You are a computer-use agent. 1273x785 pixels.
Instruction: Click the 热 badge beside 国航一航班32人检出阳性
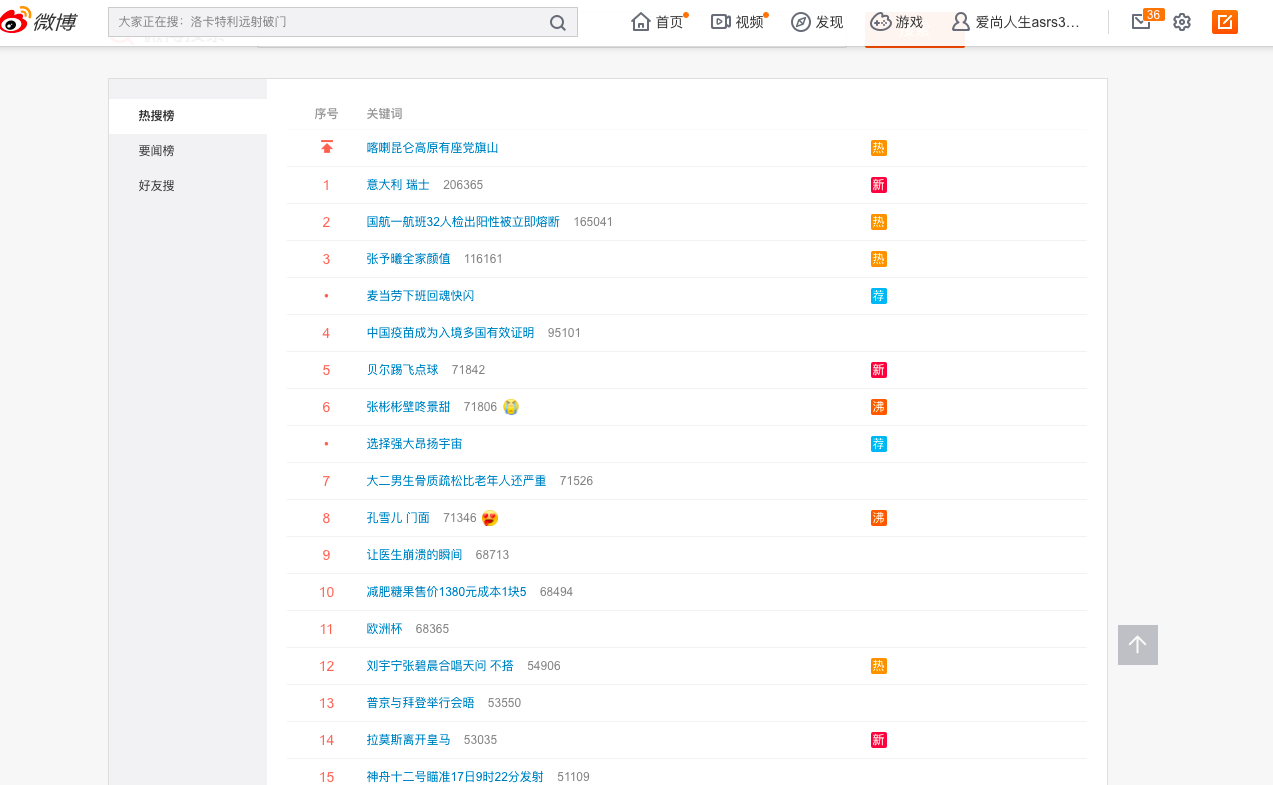click(879, 222)
